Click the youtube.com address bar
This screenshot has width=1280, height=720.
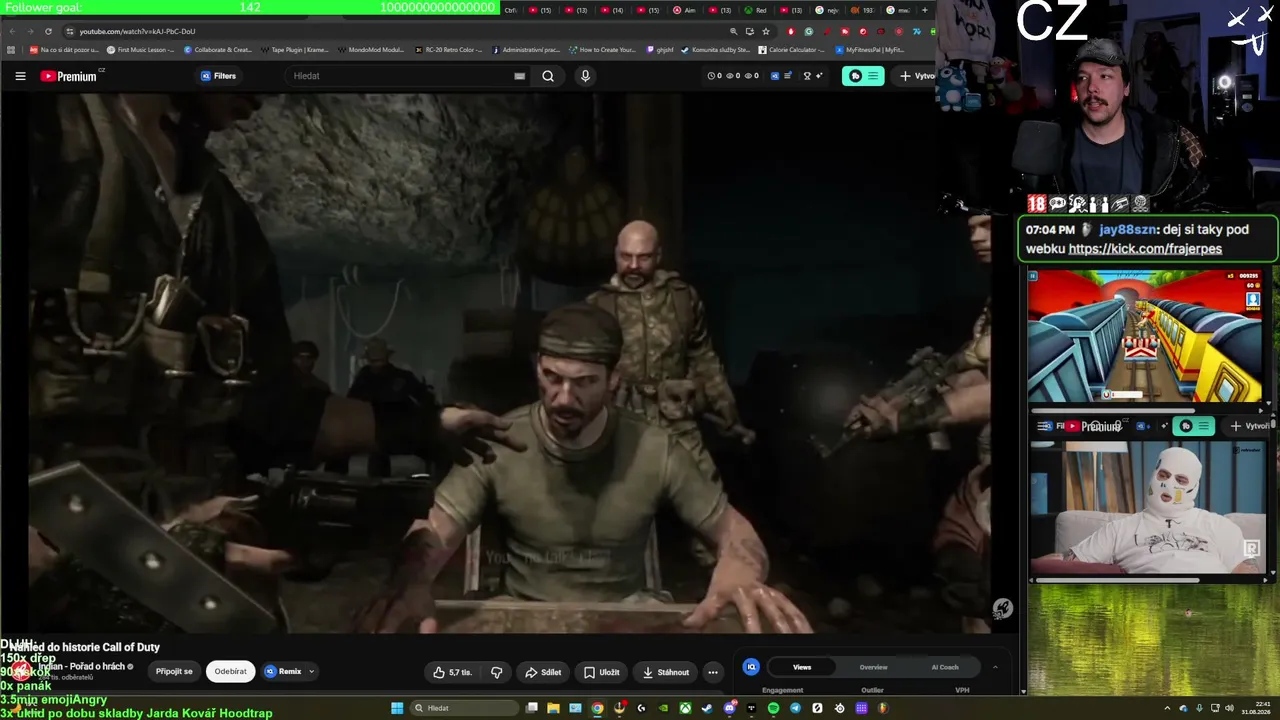400,31
